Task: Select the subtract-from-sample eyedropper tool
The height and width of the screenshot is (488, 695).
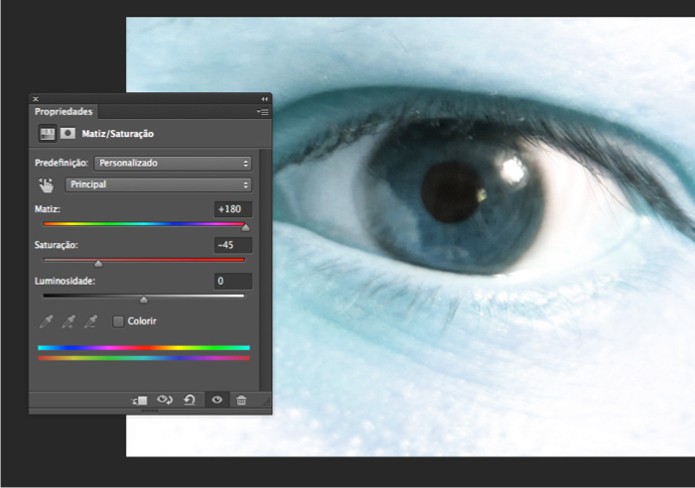Action: [x=91, y=321]
